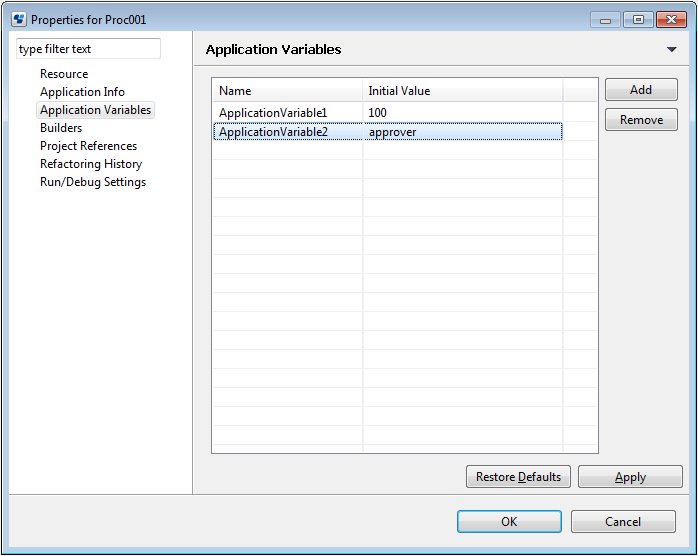The image size is (698, 556).
Task: Click the Properties dialog title bar icon
Action: pos(19,20)
